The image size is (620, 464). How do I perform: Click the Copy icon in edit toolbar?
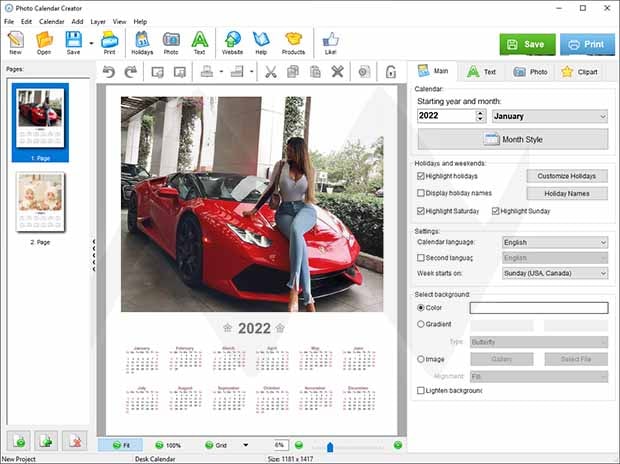pyautogui.click(x=293, y=72)
